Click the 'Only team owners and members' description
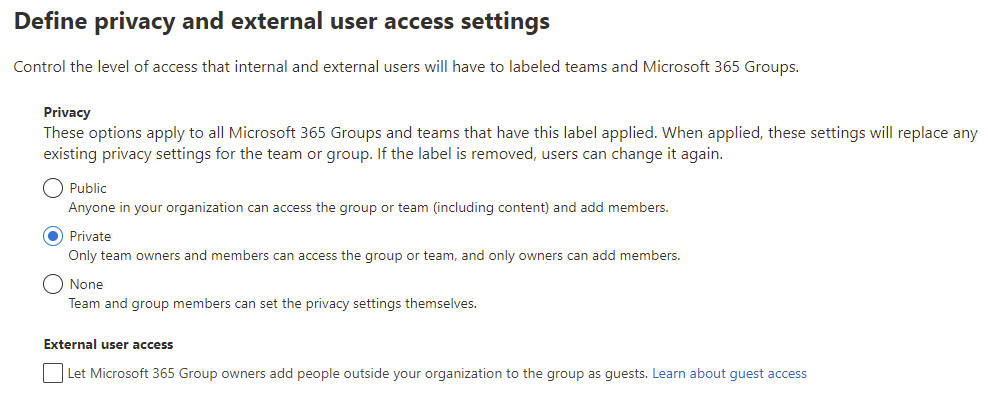The image size is (988, 404). coord(373,256)
